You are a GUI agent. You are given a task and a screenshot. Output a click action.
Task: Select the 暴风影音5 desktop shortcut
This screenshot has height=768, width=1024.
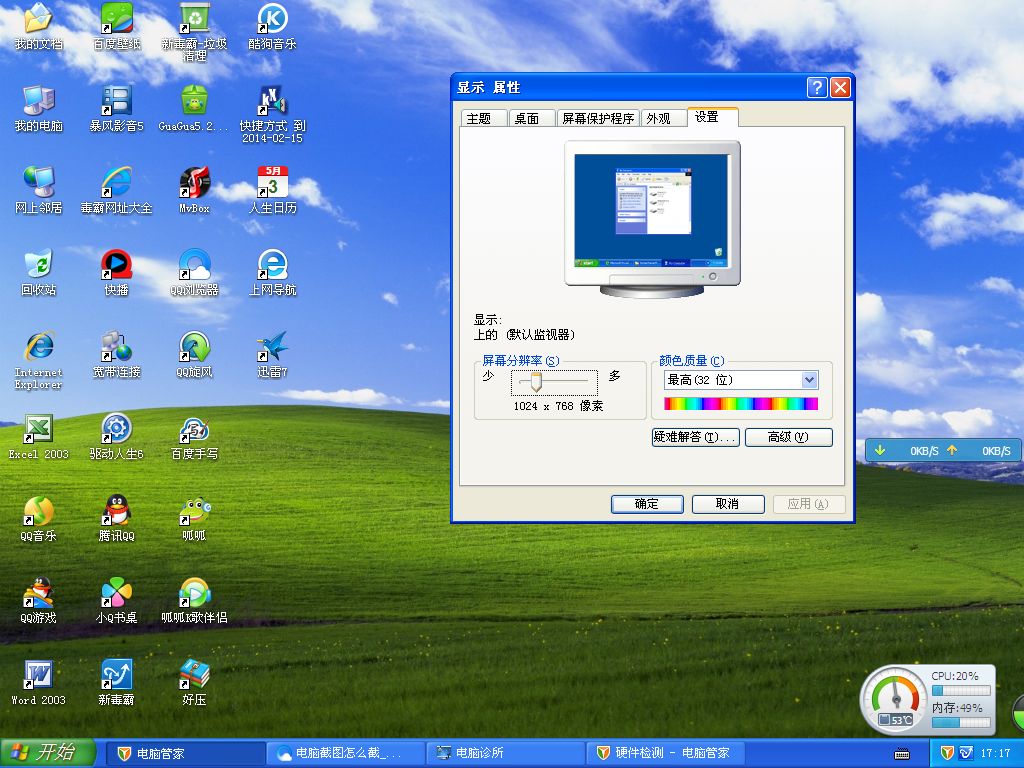pos(116,108)
